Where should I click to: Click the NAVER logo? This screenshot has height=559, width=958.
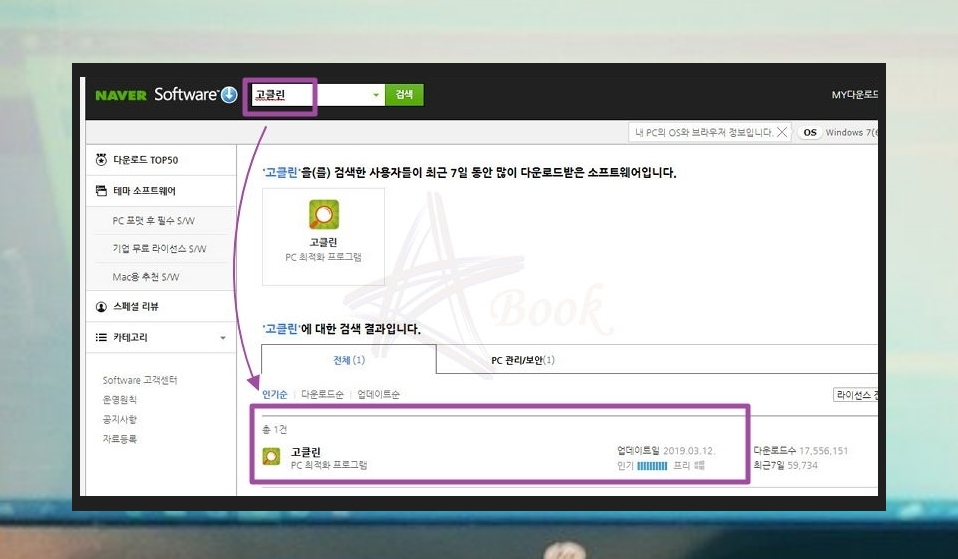coord(120,95)
